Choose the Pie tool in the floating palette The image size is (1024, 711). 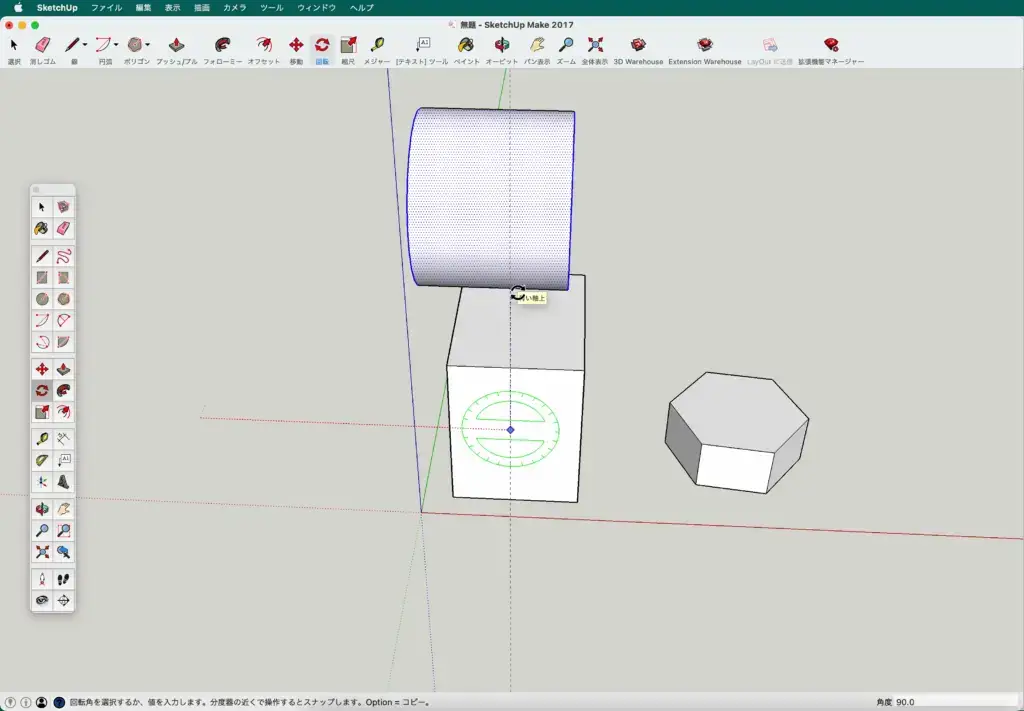coord(63,342)
